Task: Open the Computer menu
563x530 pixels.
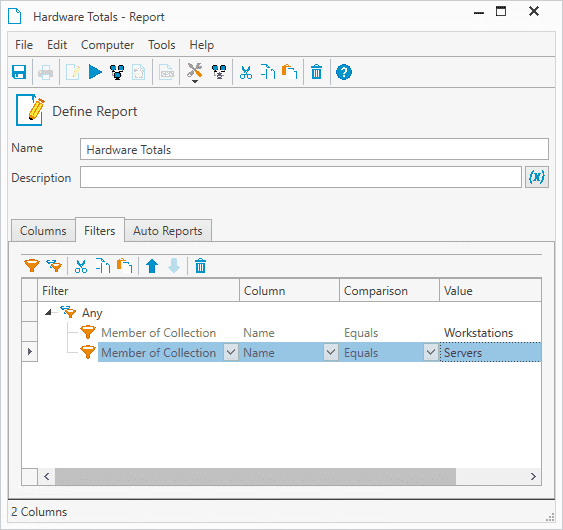Action: 107,45
